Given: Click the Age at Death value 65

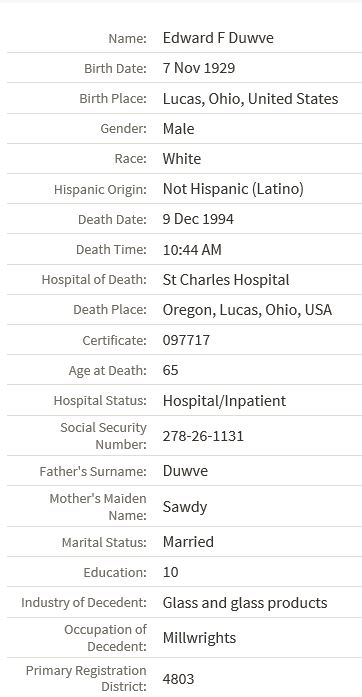Looking at the screenshot, I should pos(171,370).
